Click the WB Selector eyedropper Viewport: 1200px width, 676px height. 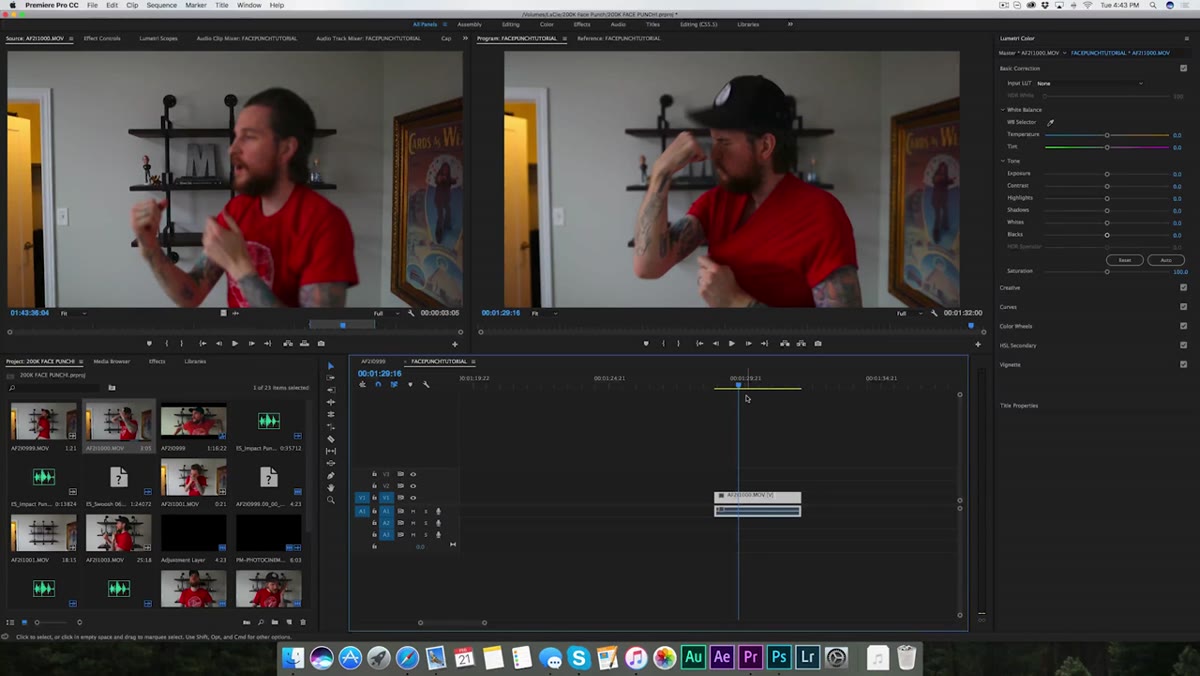tap(1051, 122)
